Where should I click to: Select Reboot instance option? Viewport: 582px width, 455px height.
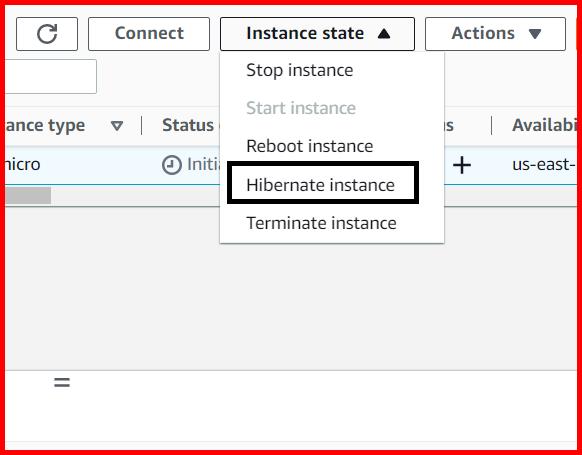coord(310,146)
